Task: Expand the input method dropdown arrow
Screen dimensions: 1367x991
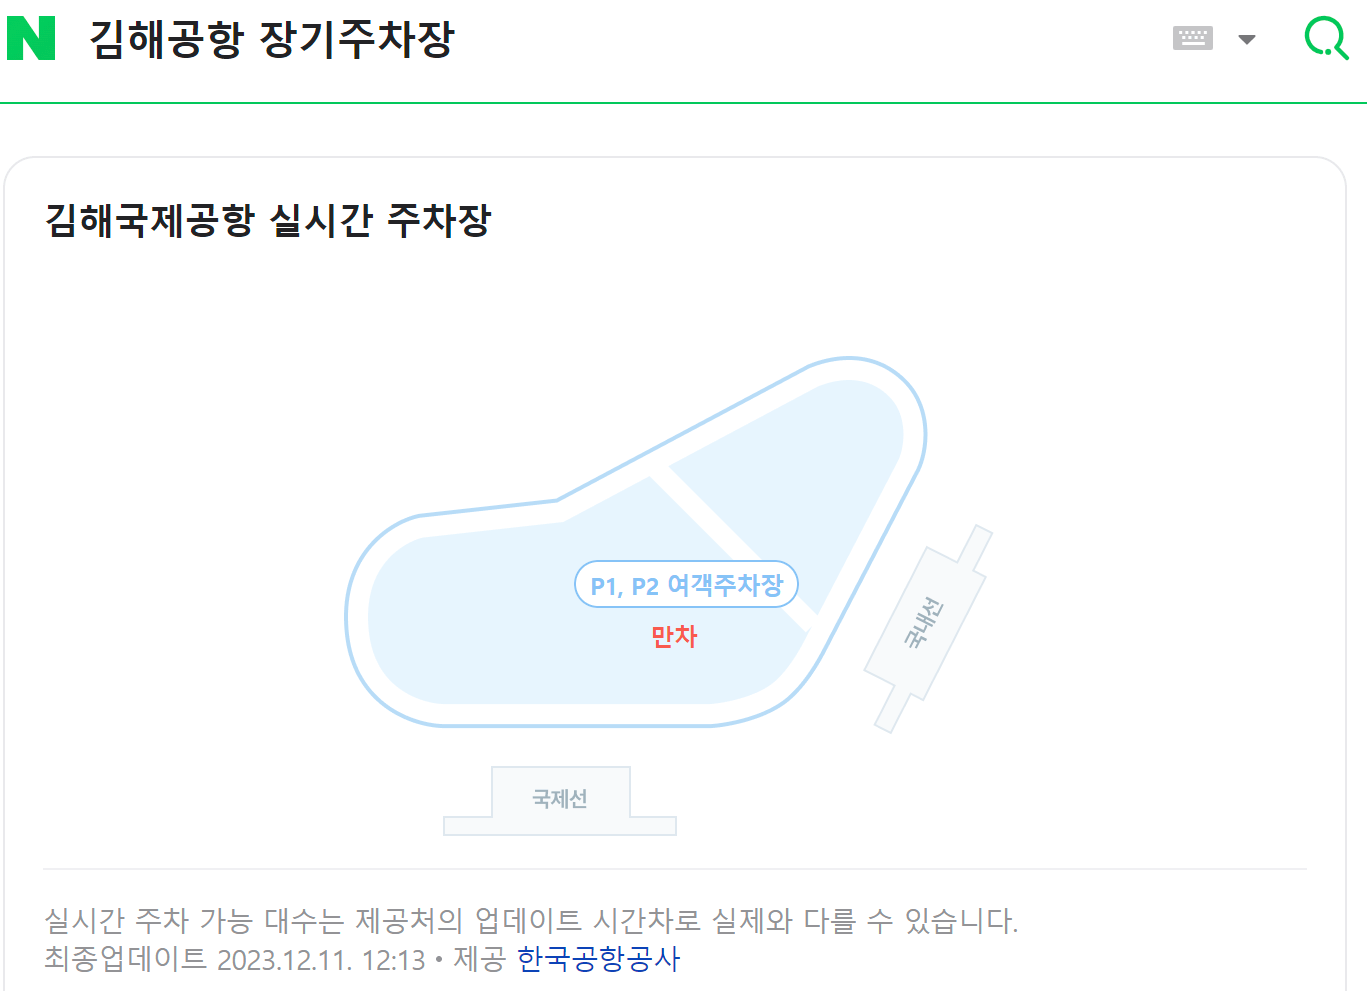Action: (1246, 40)
